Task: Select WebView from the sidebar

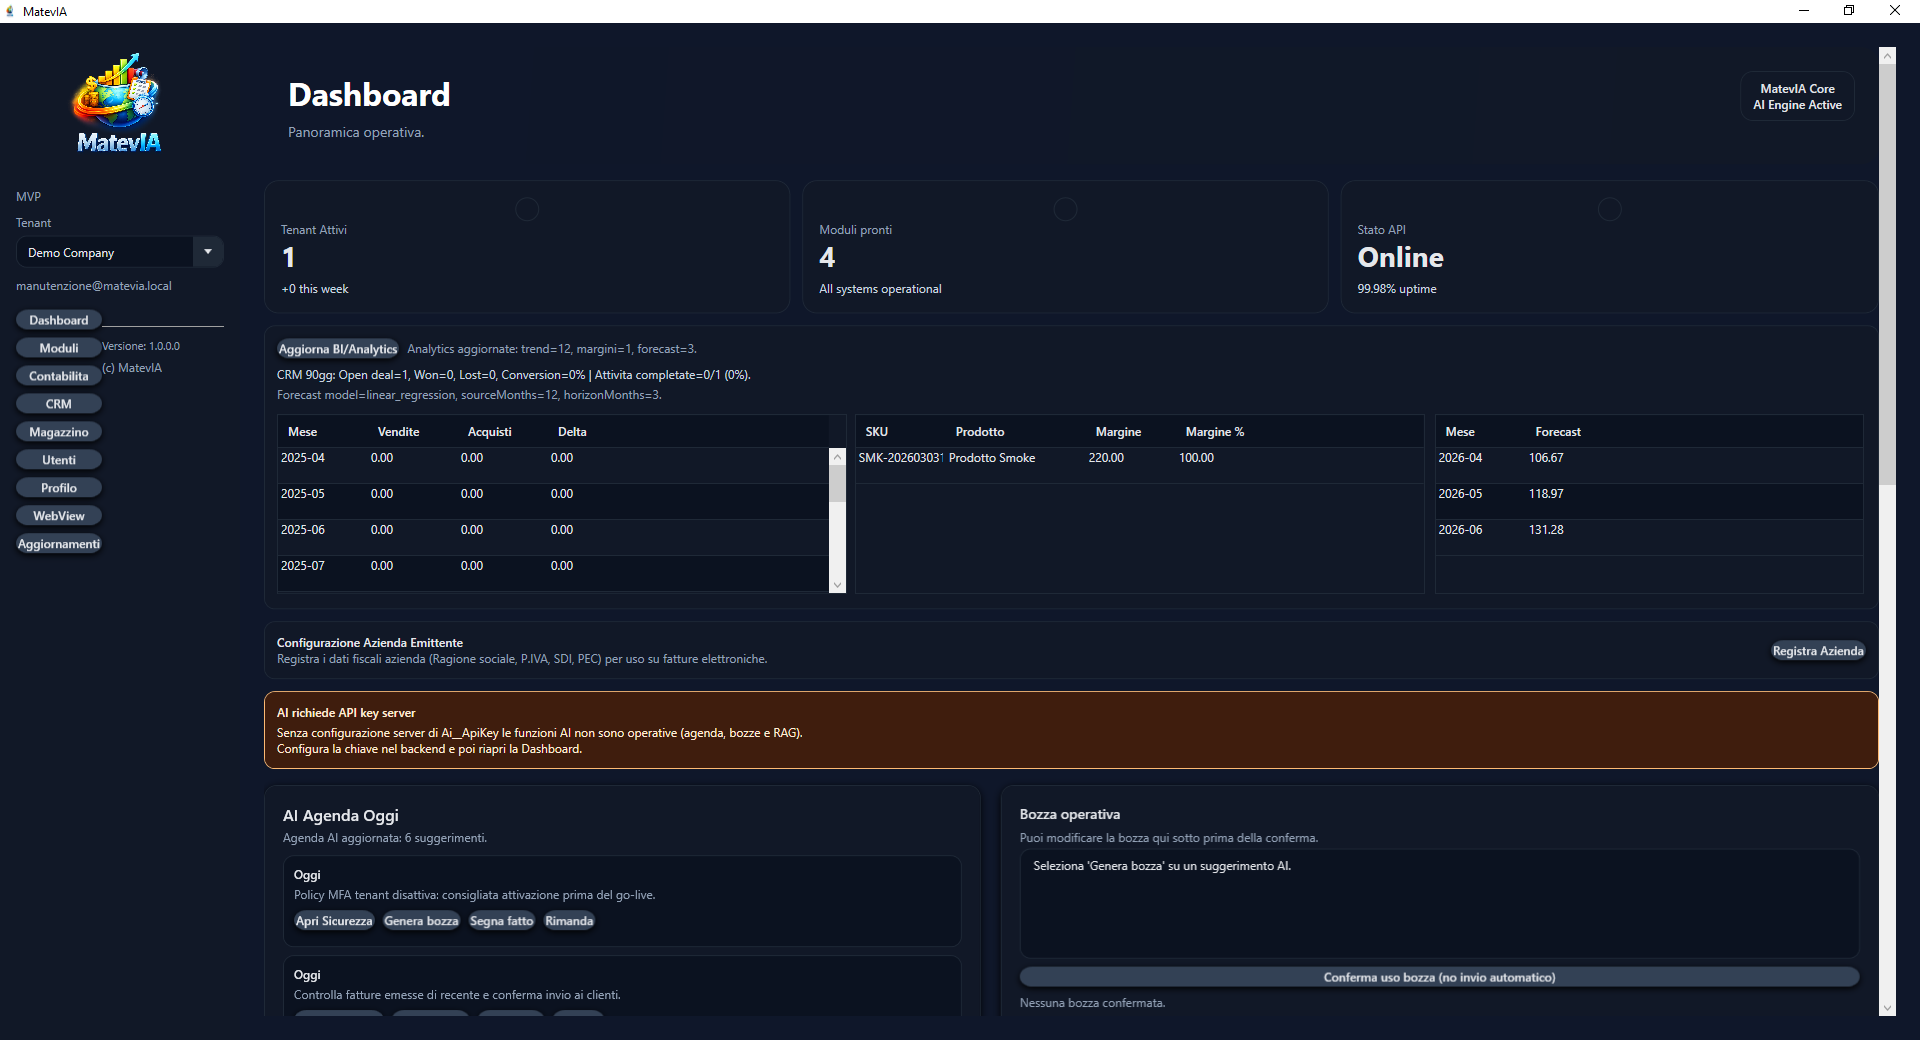Action: click(59, 516)
